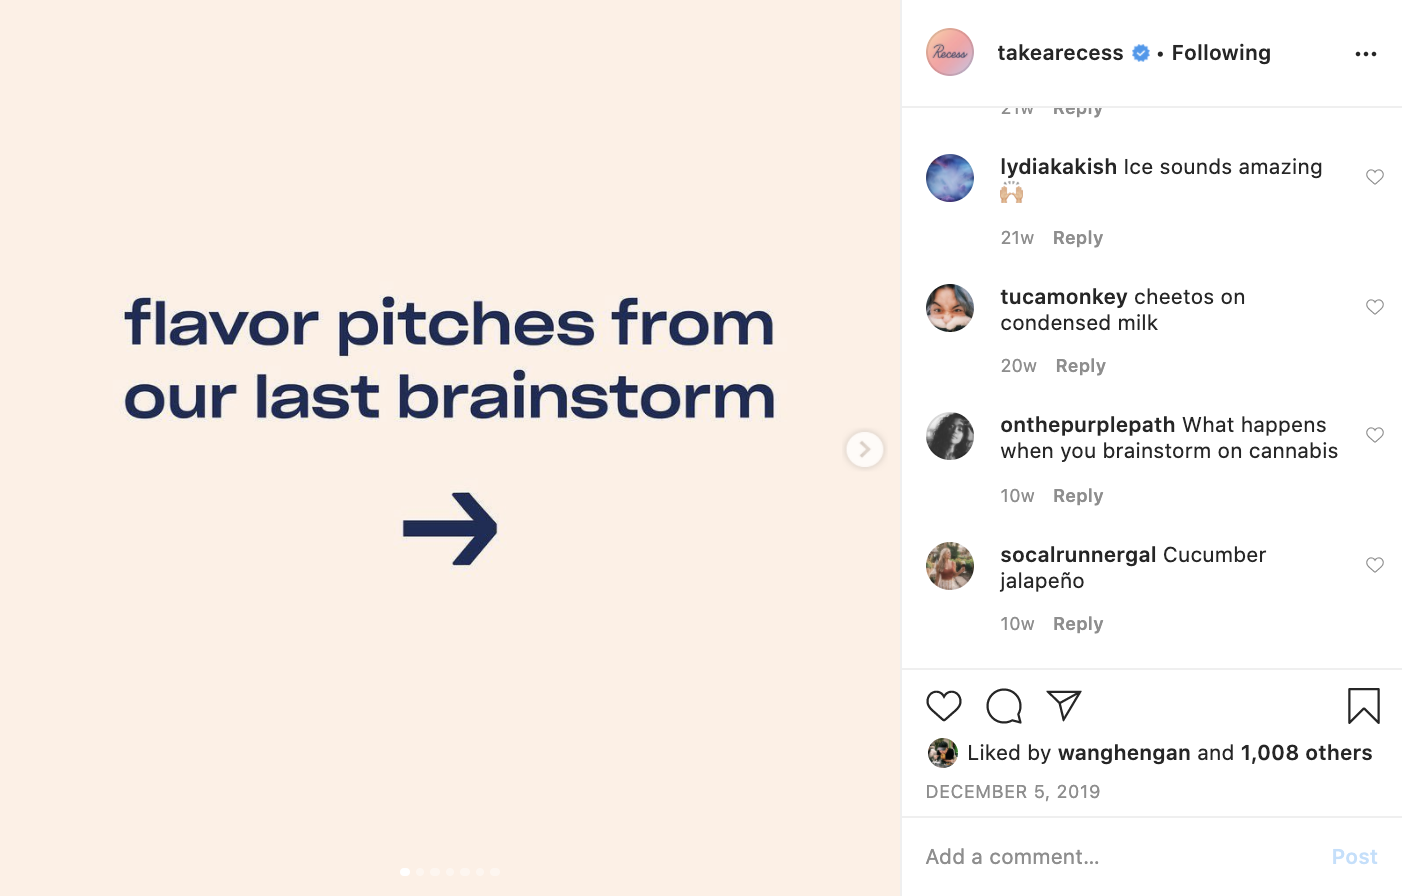Screen dimensions: 1402x896
Task: Reply to onthepurplepath's comment
Action: 1078,496
